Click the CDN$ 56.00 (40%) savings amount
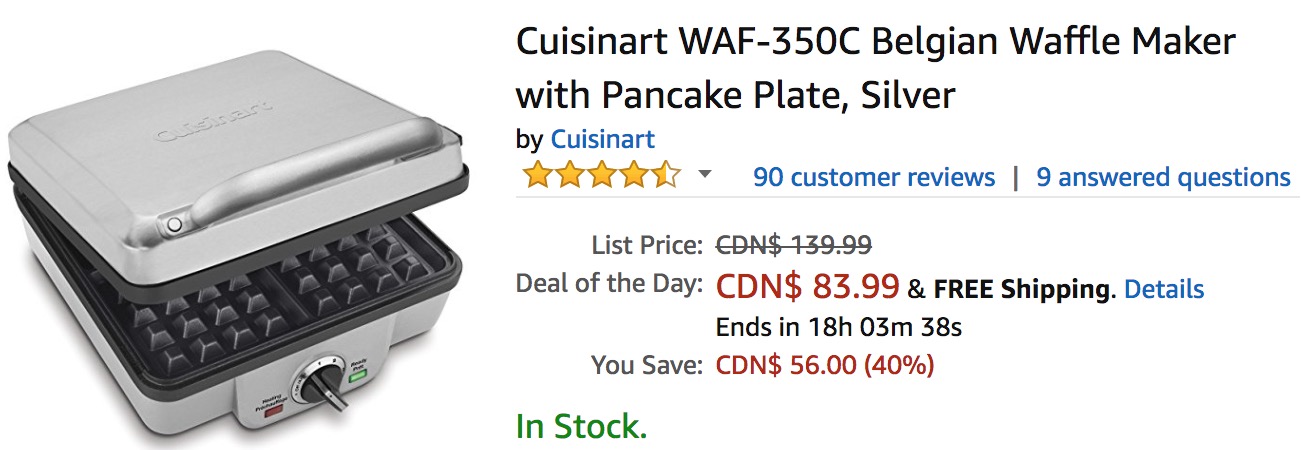Screen dimensions: 1302x450 (x=824, y=365)
